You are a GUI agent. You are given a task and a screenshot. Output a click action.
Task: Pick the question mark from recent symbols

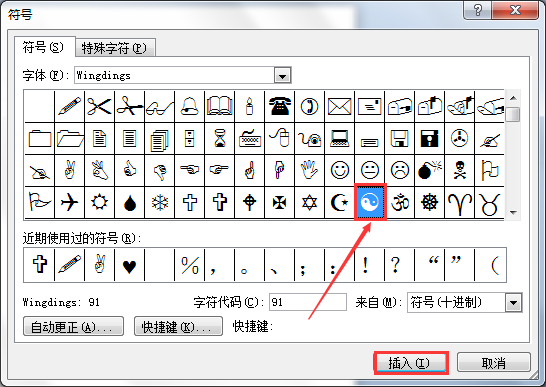[399, 265]
